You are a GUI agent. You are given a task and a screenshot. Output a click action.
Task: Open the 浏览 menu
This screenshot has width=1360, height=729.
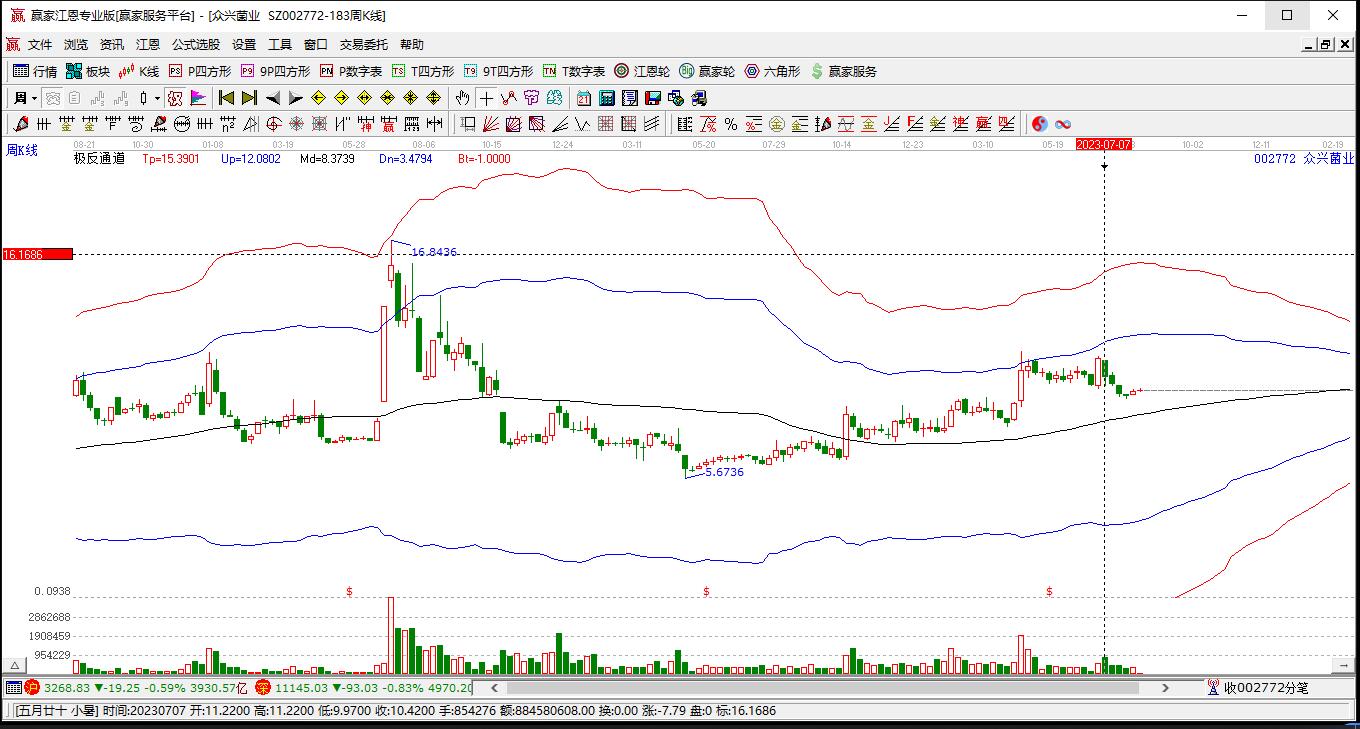pyautogui.click(x=76, y=45)
